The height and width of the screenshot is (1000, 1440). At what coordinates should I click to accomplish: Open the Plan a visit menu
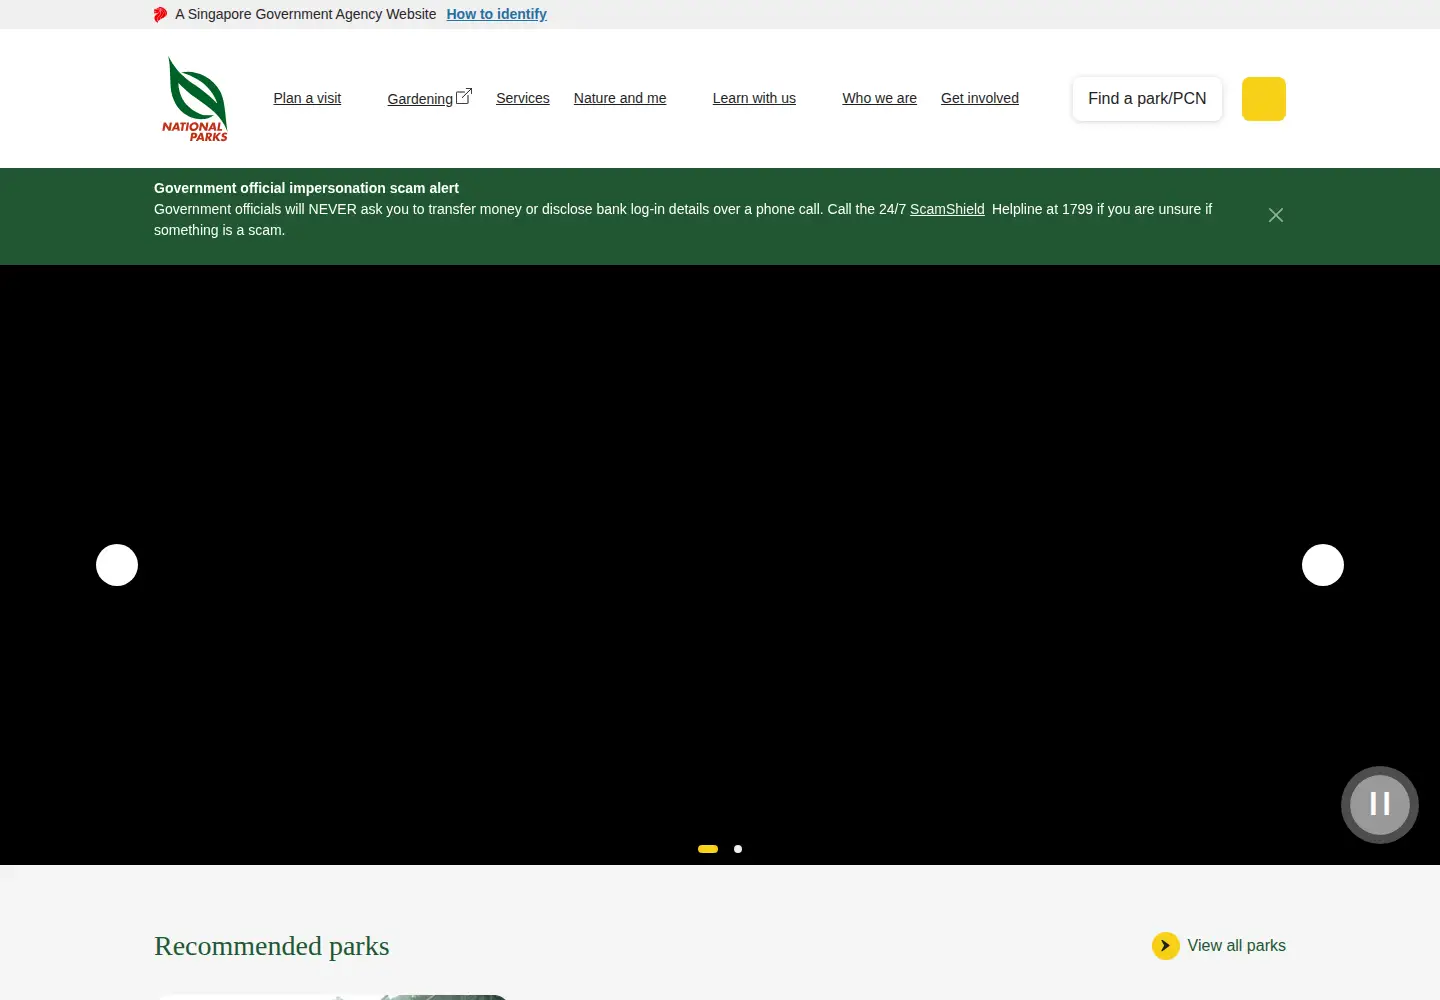(307, 98)
